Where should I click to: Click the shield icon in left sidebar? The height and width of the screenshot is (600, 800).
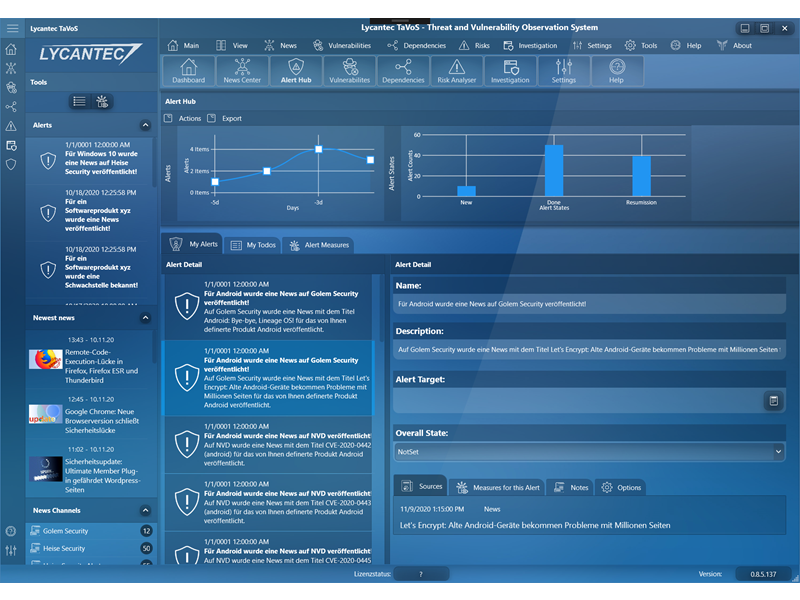point(11,164)
